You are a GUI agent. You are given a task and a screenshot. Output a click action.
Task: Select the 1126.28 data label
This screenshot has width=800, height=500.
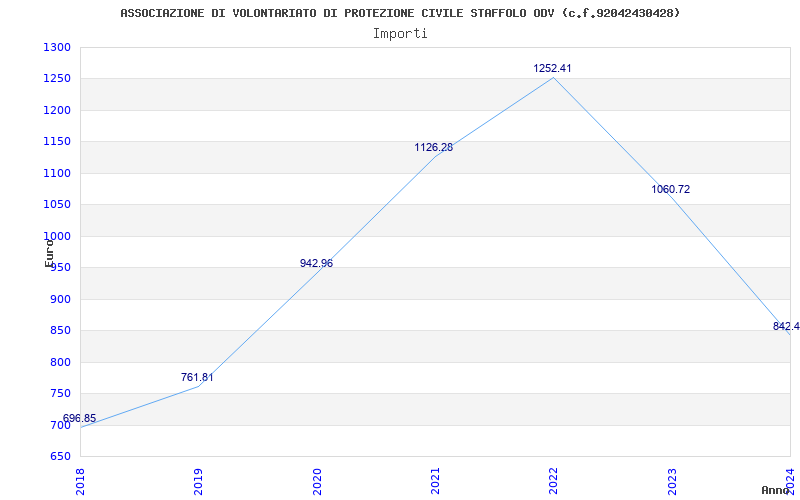pyautogui.click(x=434, y=147)
